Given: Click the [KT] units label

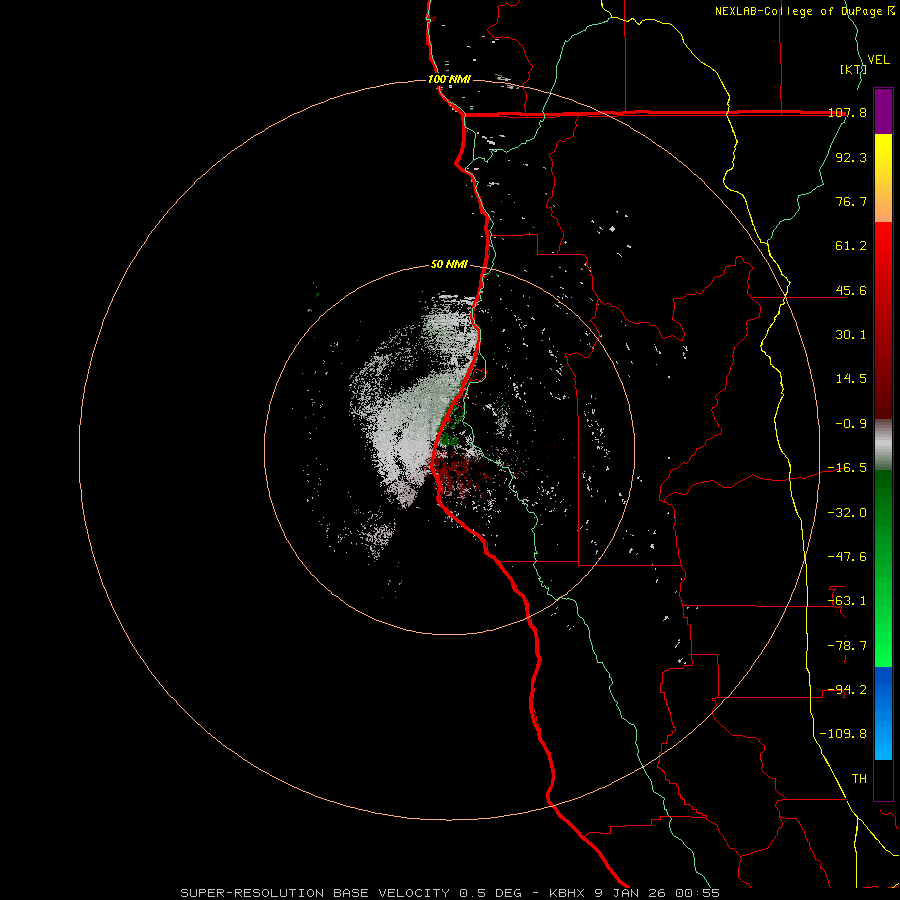Looking at the screenshot, I should point(853,69).
